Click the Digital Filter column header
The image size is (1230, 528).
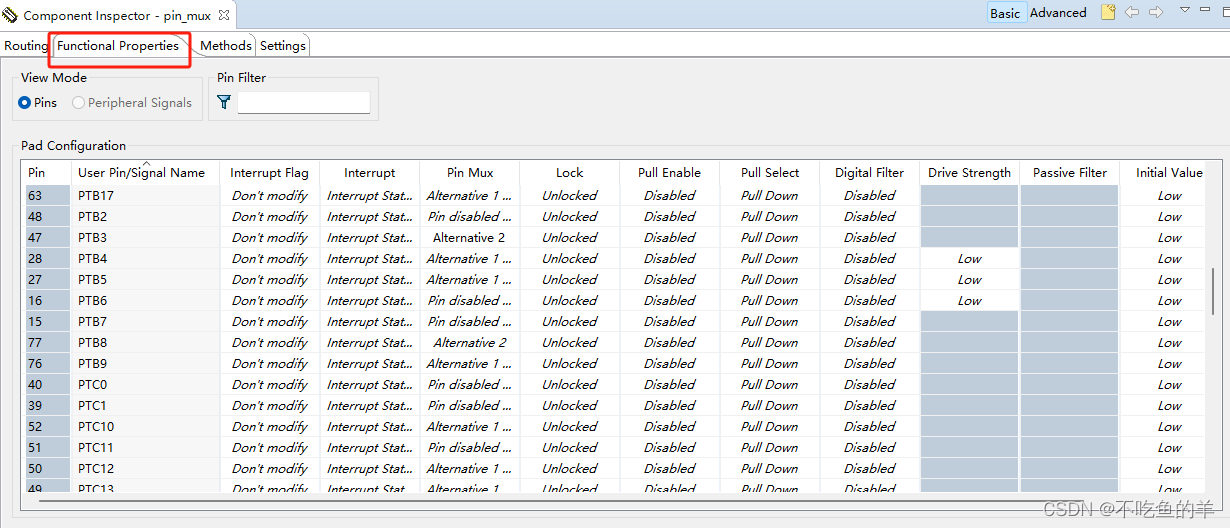(869, 172)
